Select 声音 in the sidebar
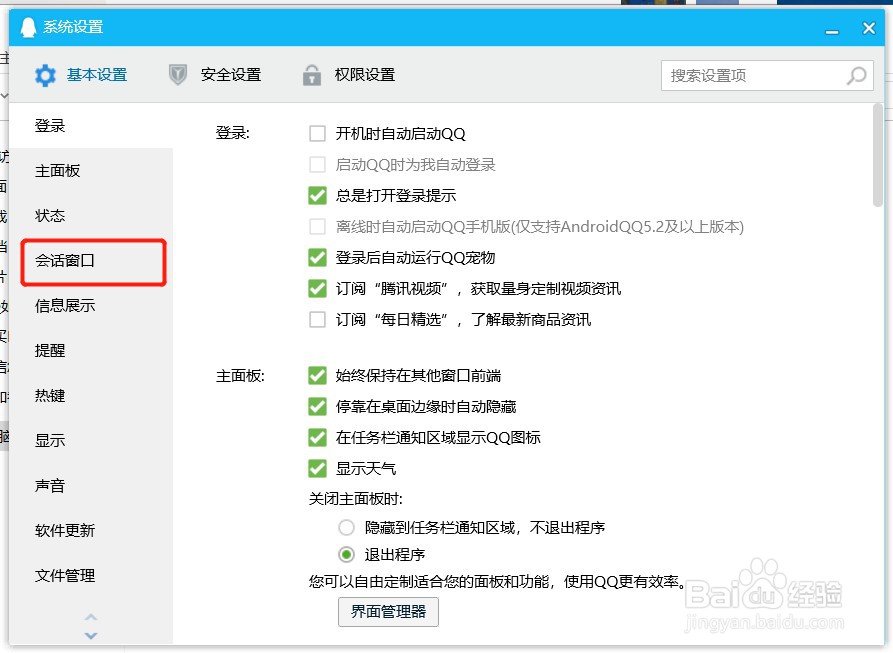The height and width of the screenshot is (653, 893). 91,486
